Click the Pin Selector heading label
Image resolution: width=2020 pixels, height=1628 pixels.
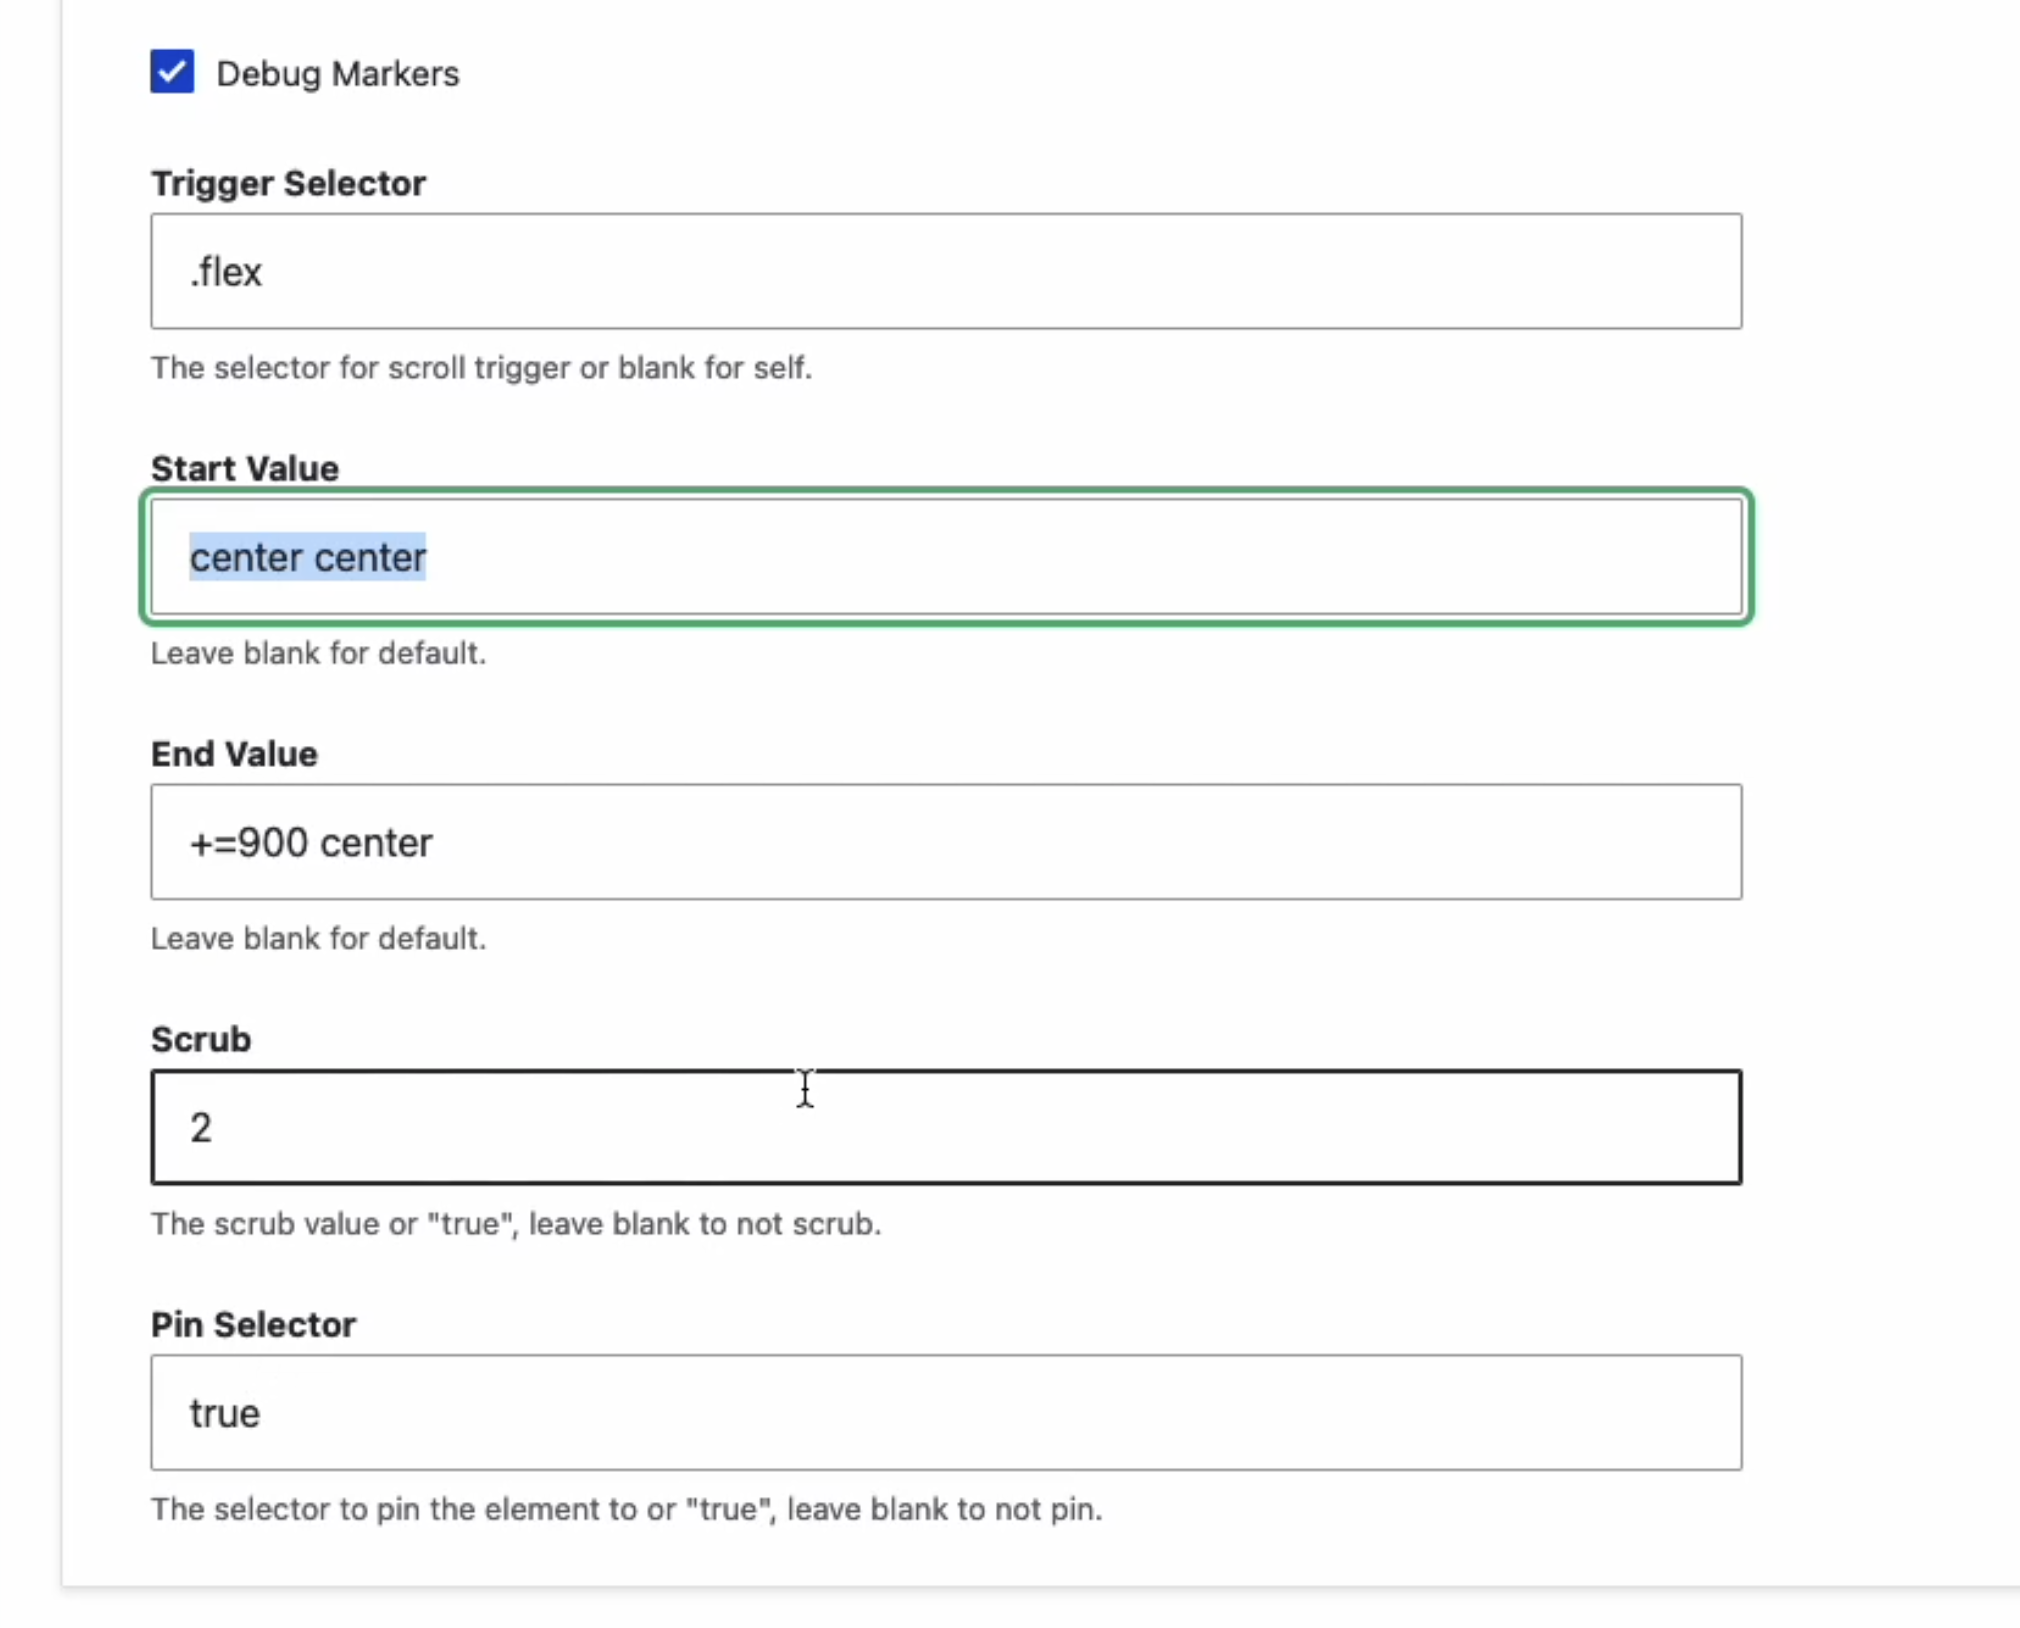(x=253, y=1324)
